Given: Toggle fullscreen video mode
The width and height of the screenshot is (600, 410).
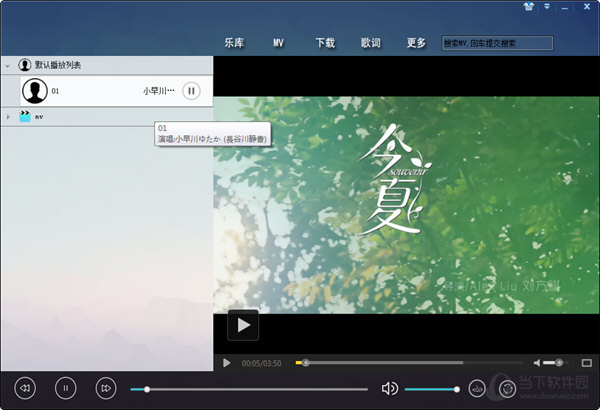Looking at the screenshot, I should [587, 363].
